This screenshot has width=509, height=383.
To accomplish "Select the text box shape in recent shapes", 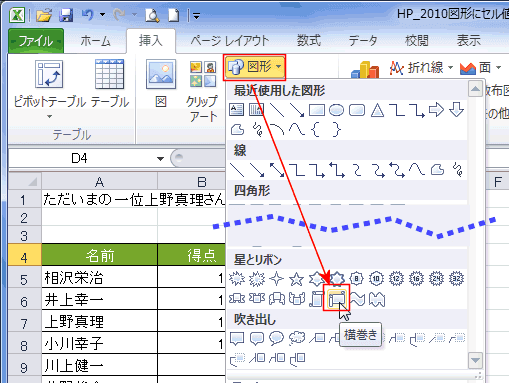I will [x=237, y=110].
